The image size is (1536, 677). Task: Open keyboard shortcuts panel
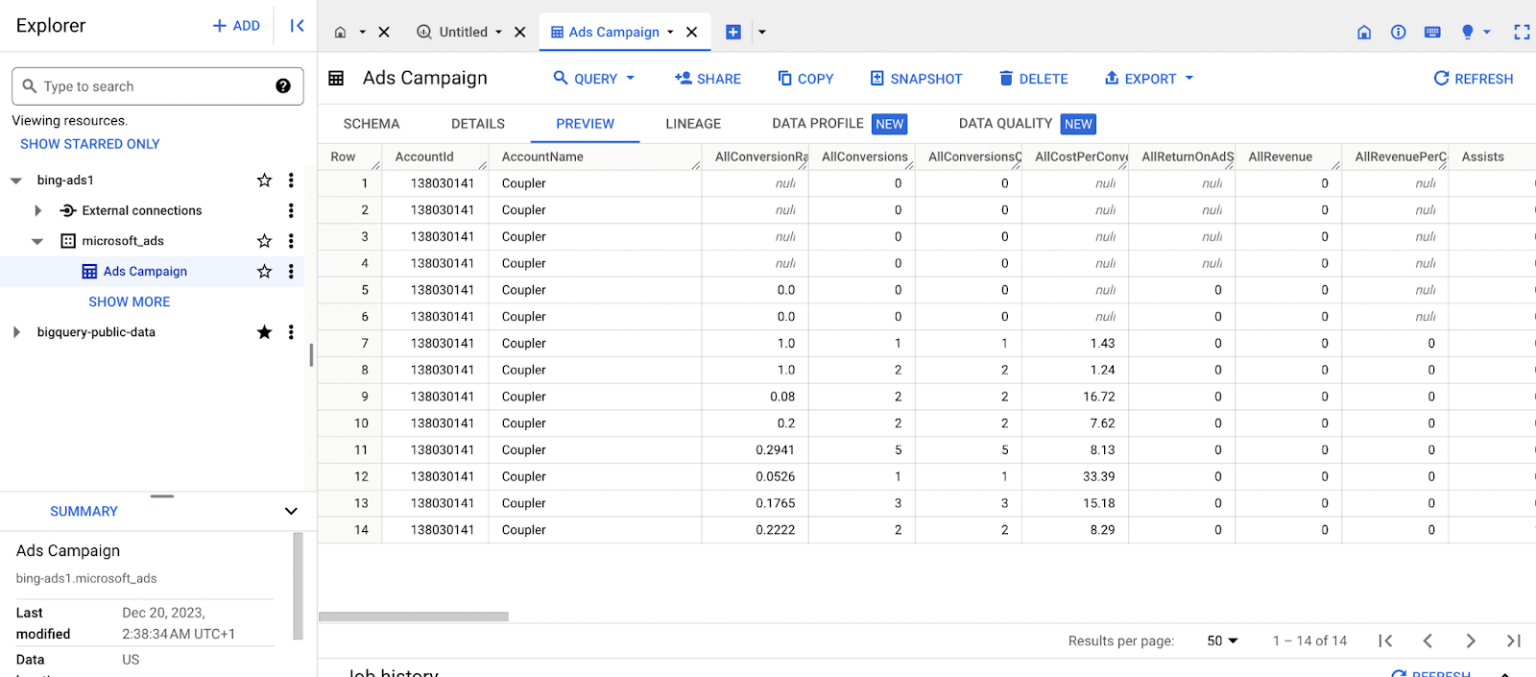[x=1432, y=32]
